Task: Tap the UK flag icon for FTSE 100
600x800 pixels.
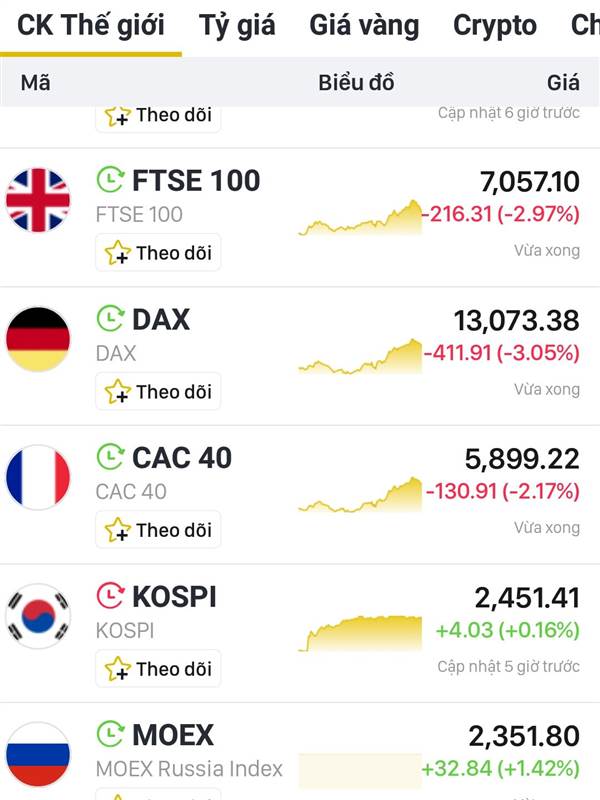Action: click(x=38, y=199)
